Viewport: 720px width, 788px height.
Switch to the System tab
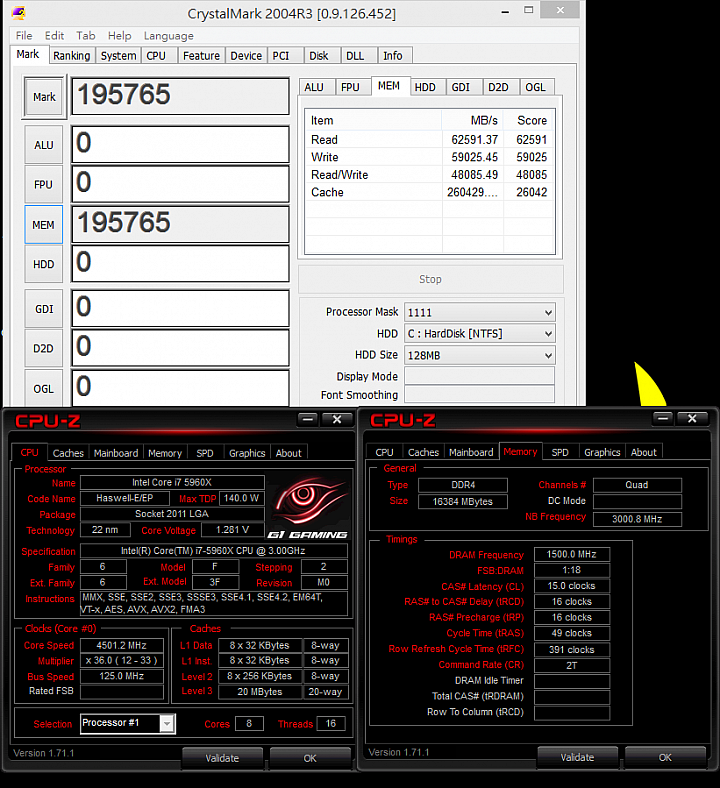(118, 56)
